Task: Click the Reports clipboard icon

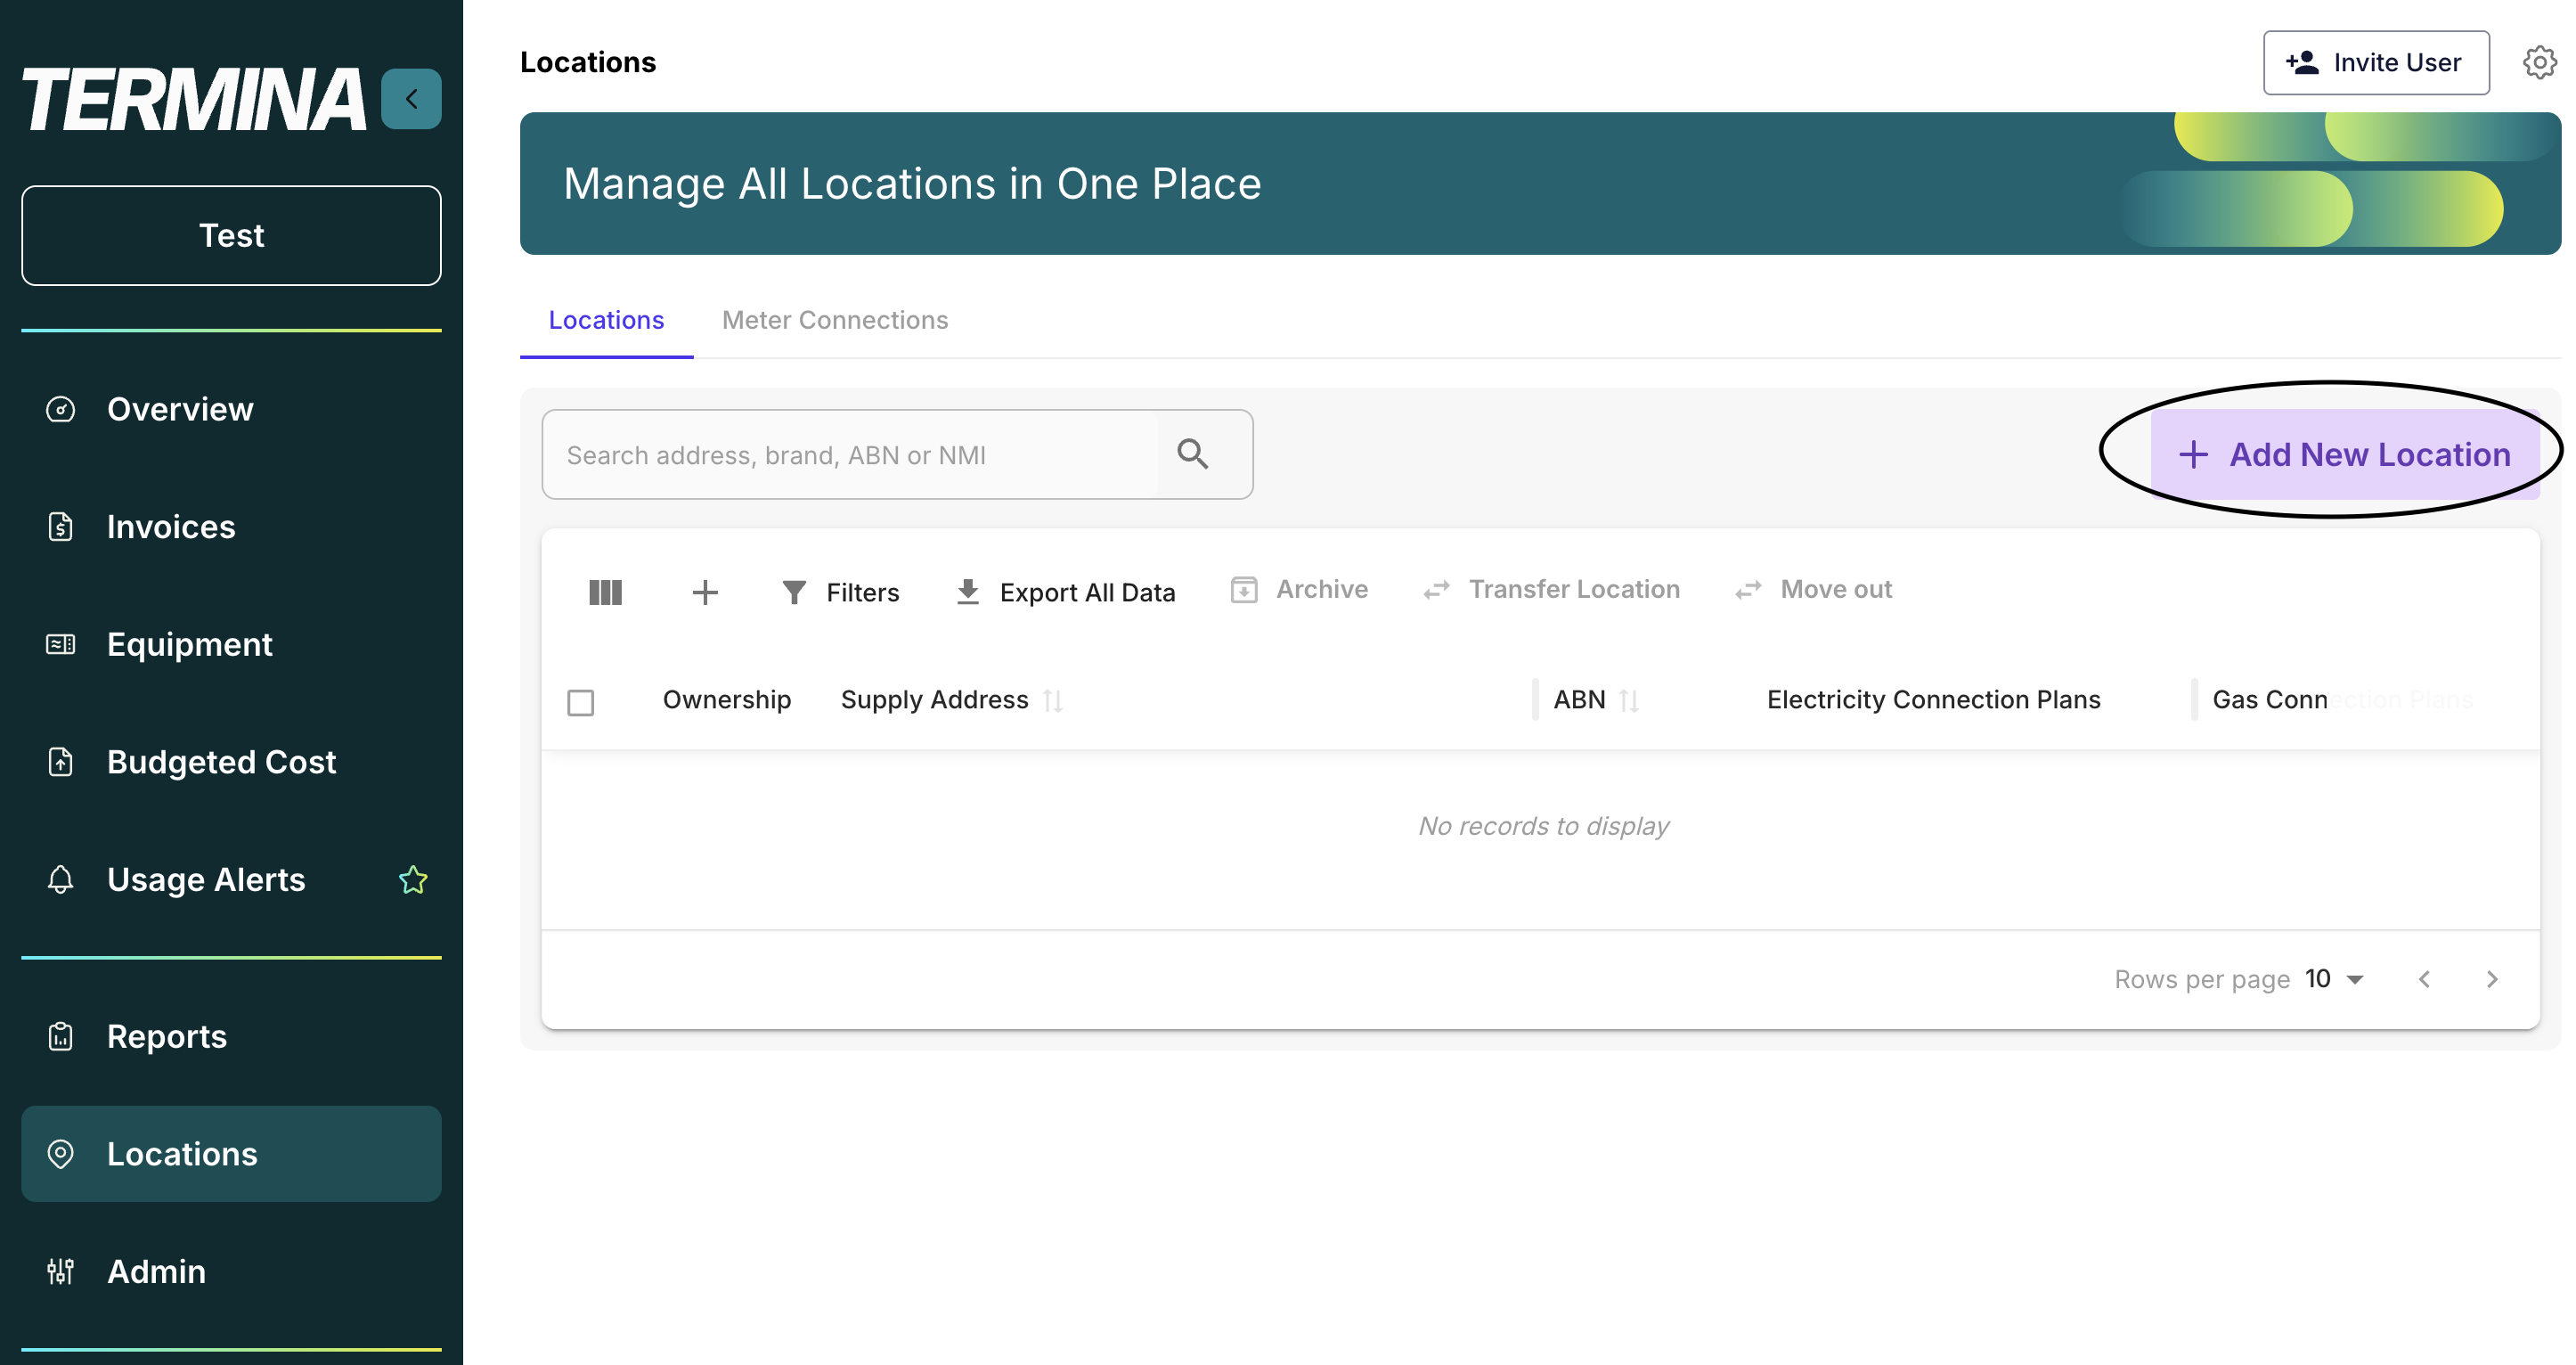Action: pos(61,1037)
